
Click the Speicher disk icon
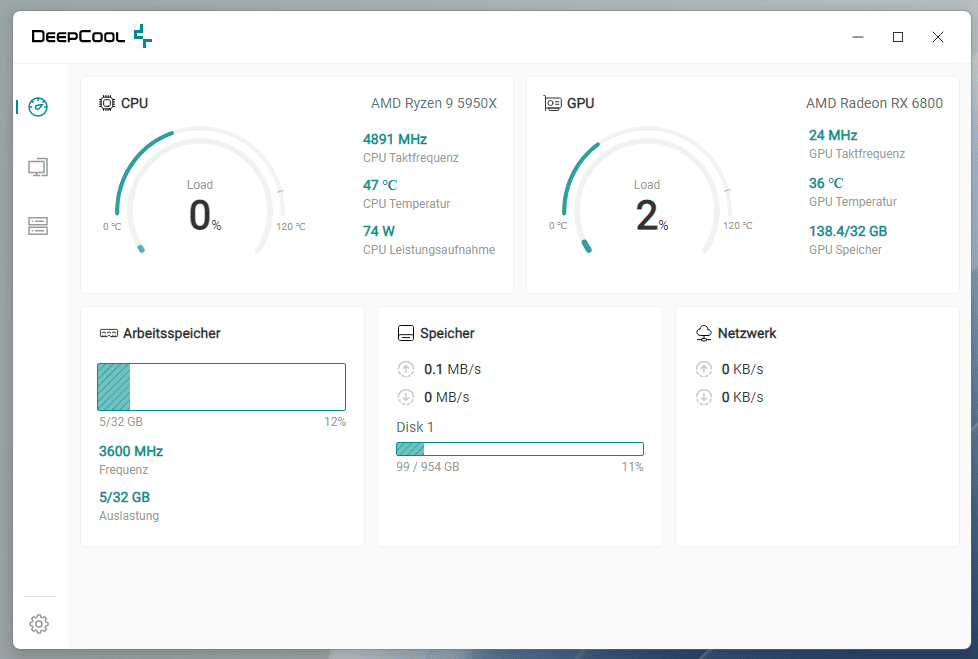(x=405, y=334)
